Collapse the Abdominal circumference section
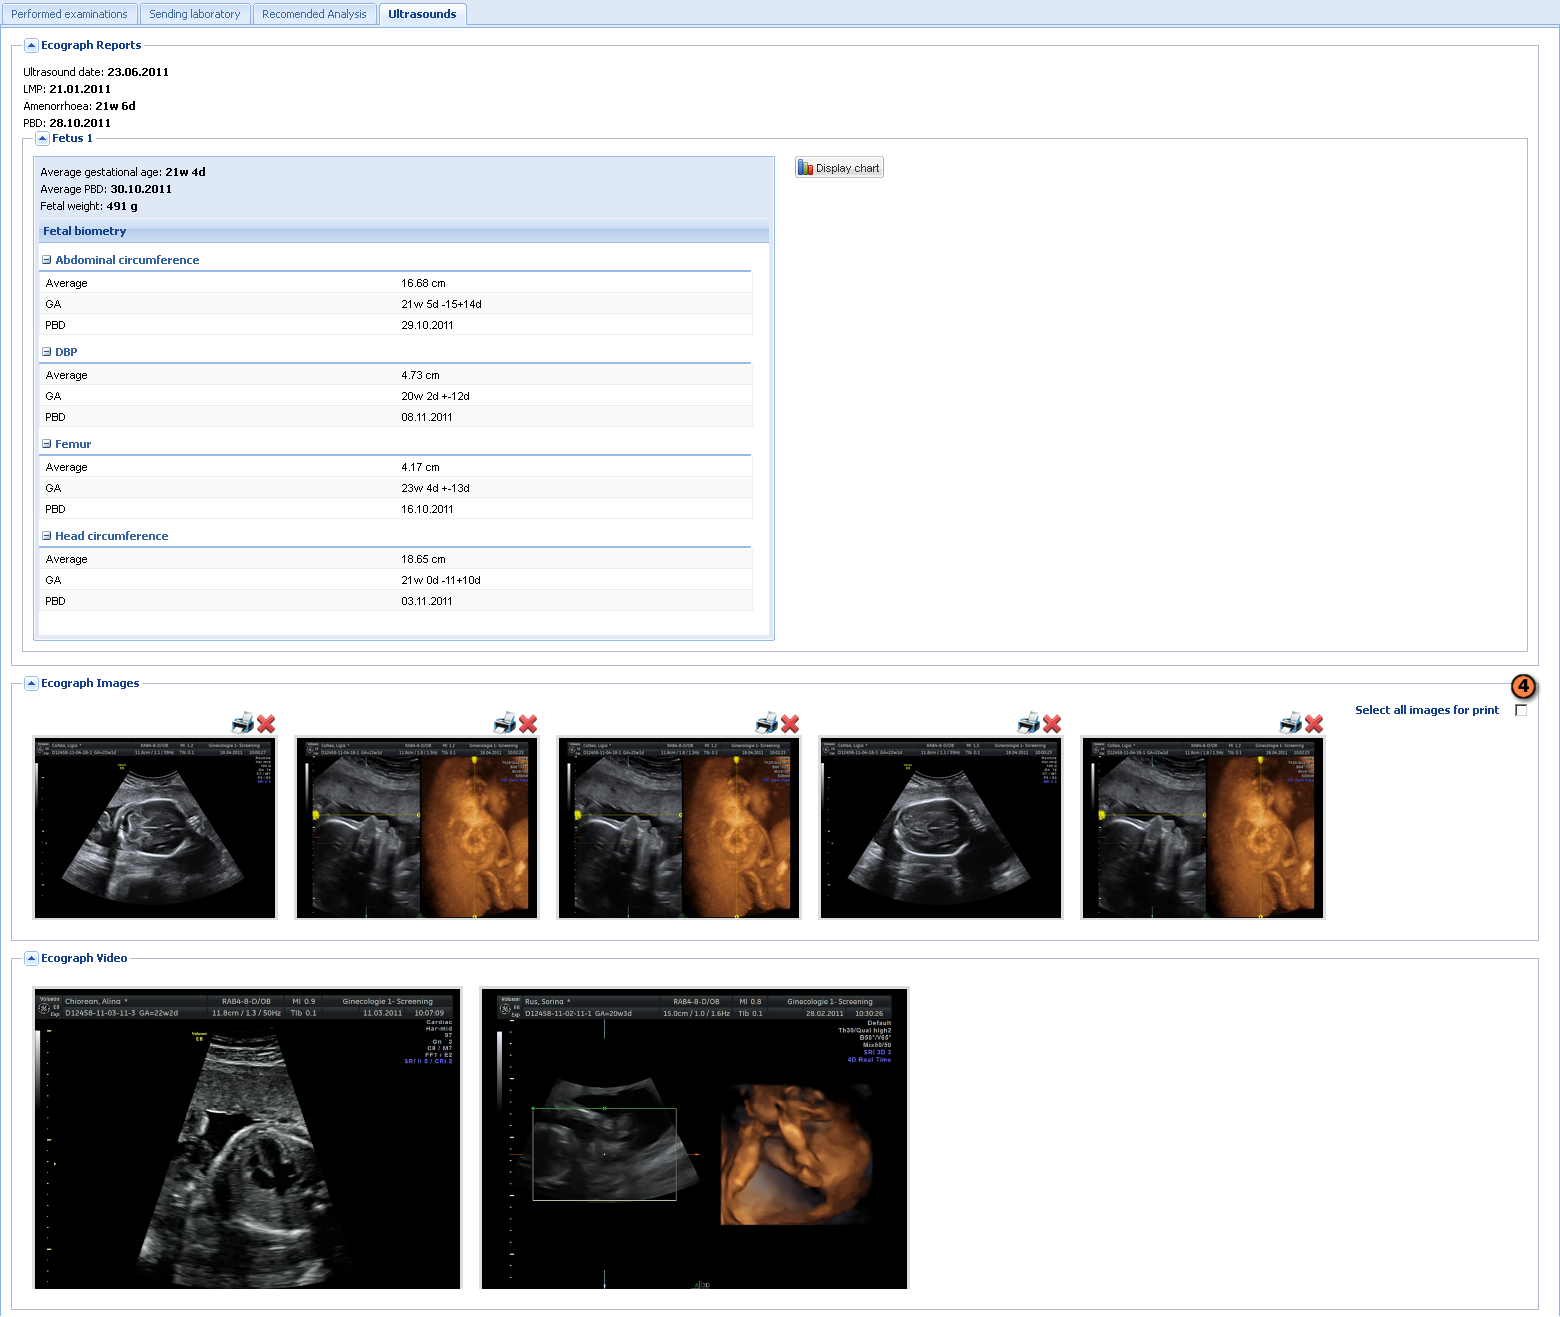The width and height of the screenshot is (1560, 1317). pos(46,260)
